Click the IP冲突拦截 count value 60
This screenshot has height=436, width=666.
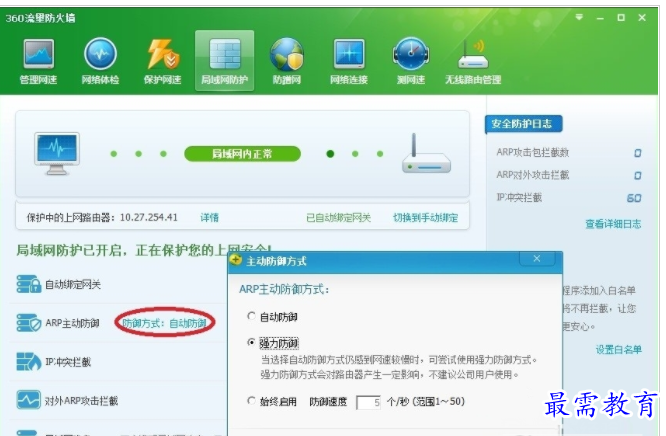[x=634, y=198]
